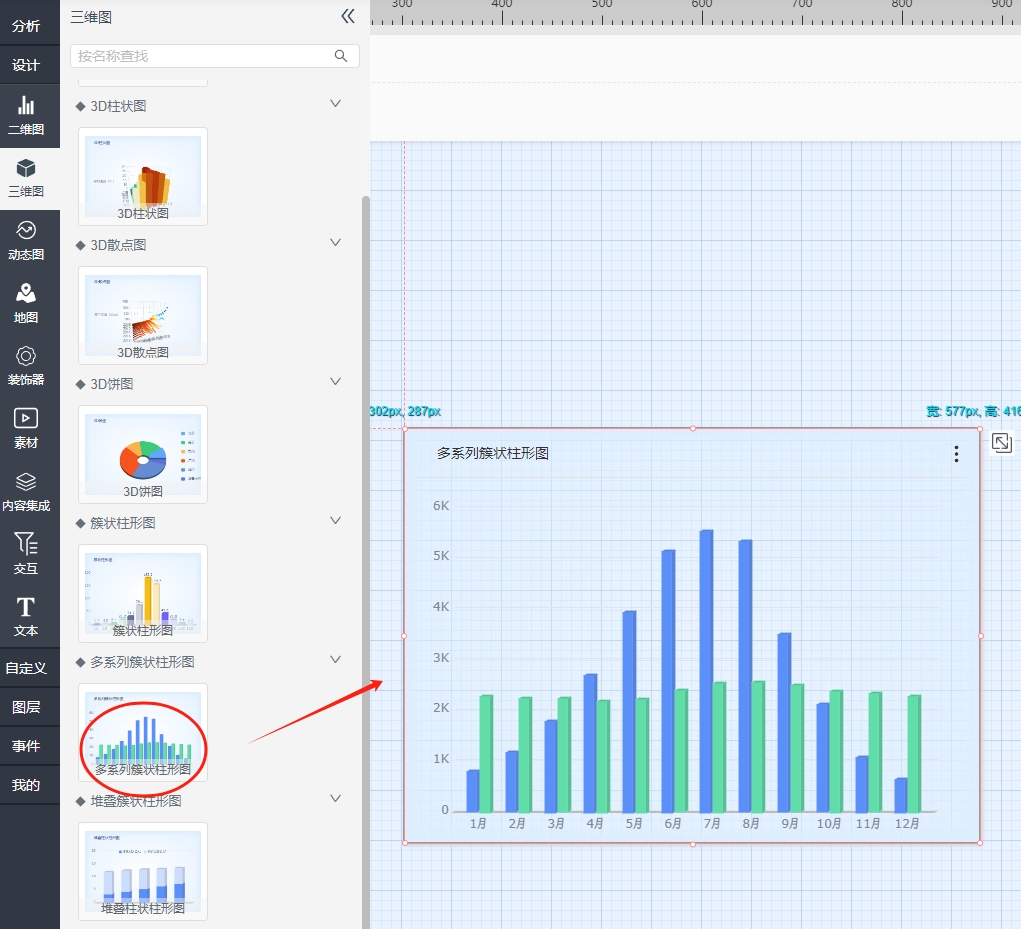Click the expand icon beside the chart
This screenshot has width=1021, height=929.
[x=1001, y=443]
